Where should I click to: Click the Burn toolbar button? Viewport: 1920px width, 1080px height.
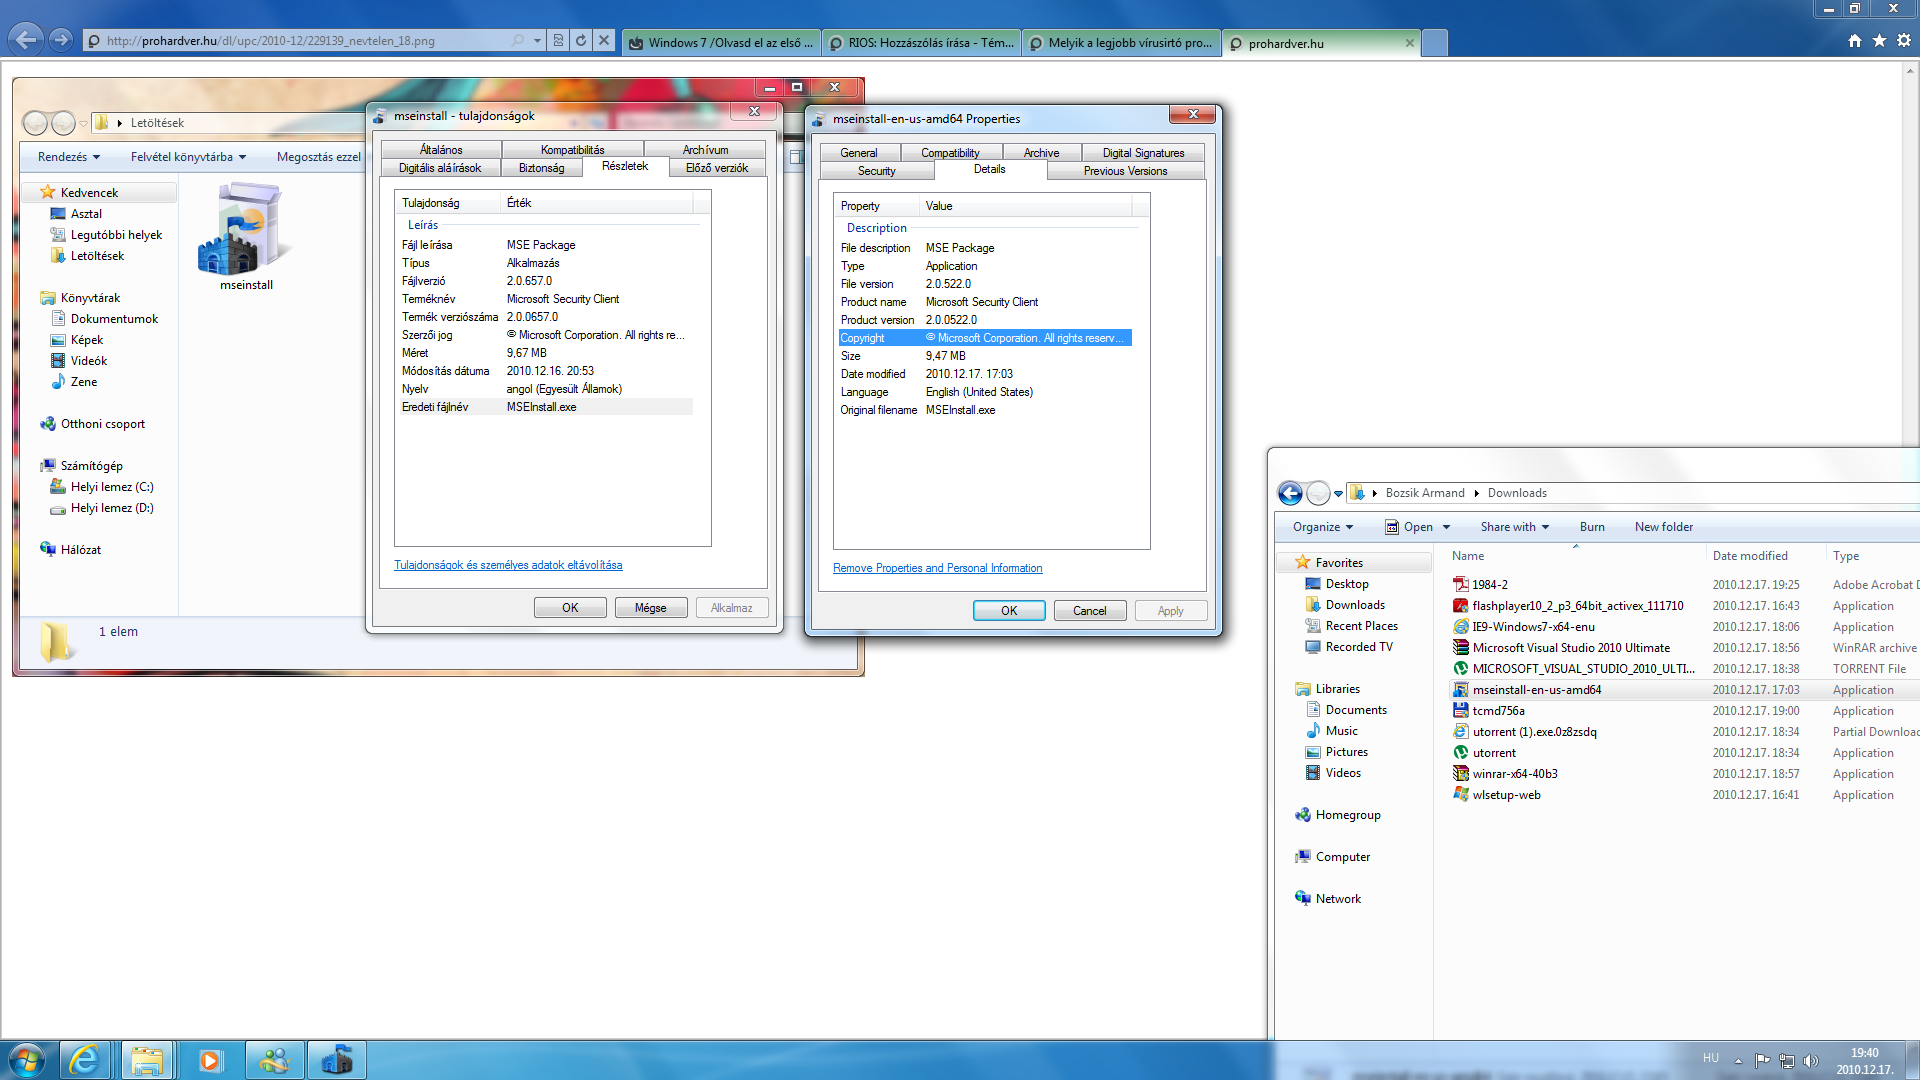tap(1592, 527)
